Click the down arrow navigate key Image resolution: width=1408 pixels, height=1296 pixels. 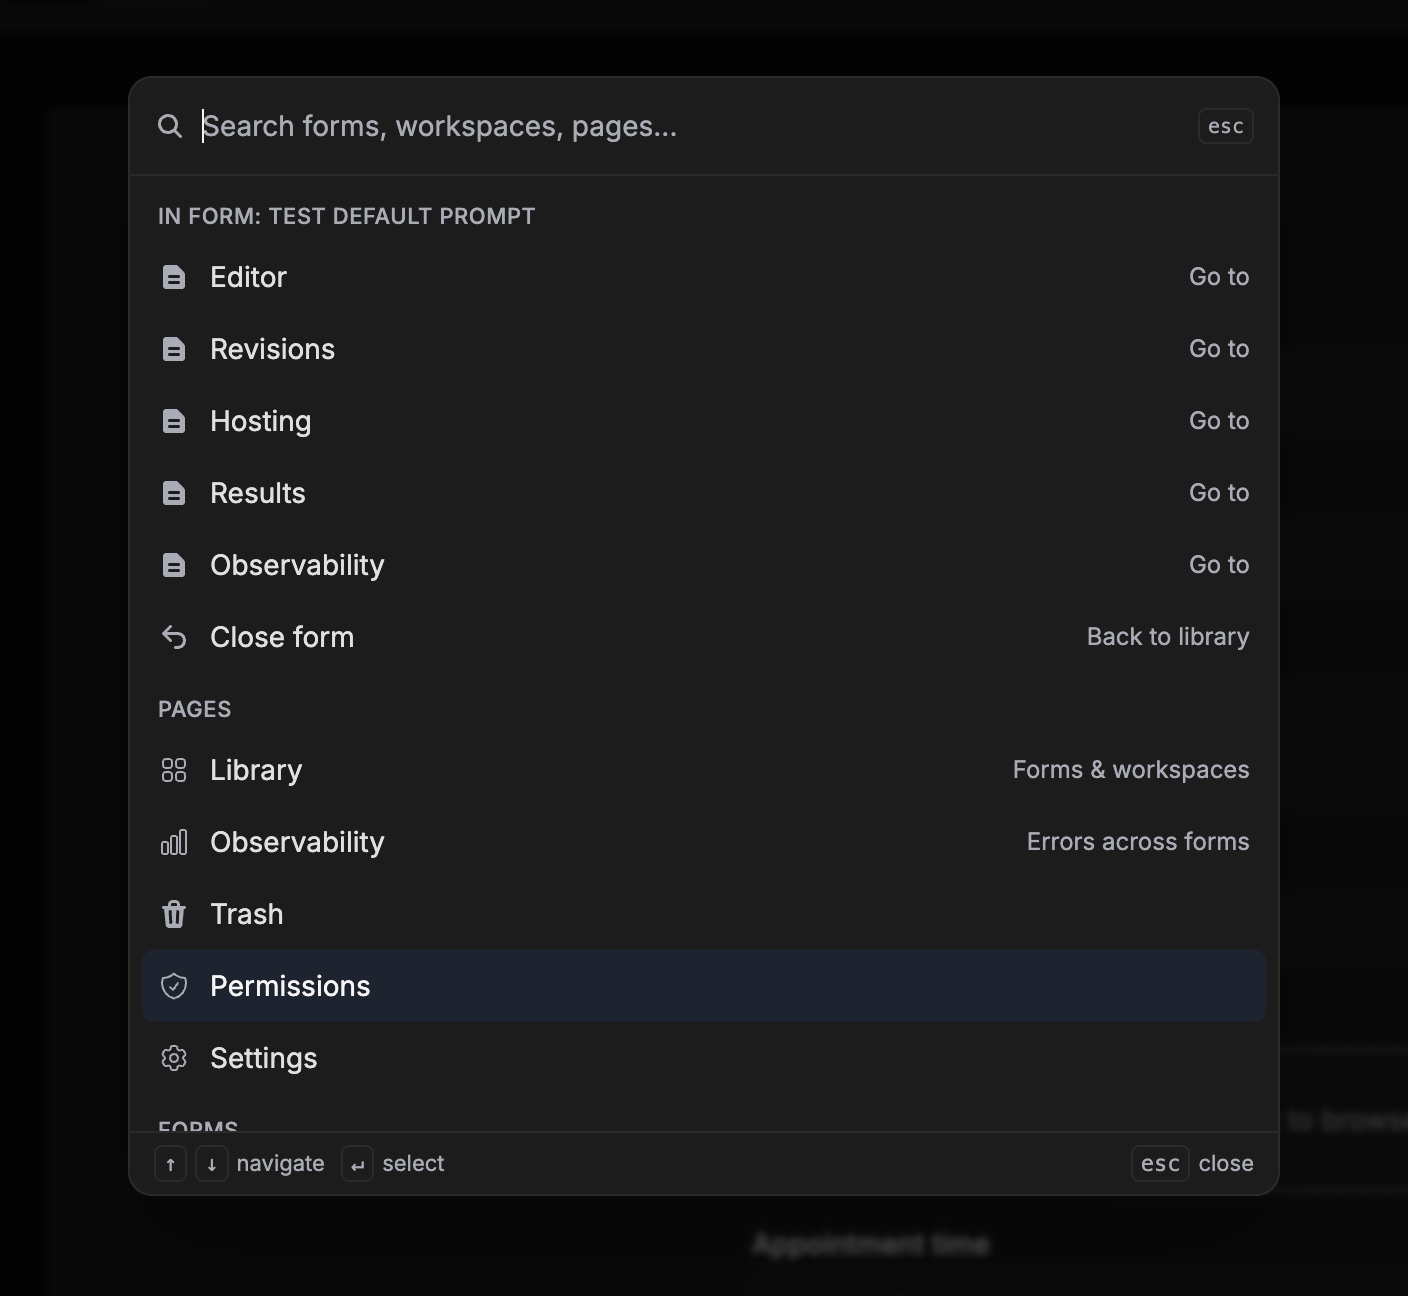pyautogui.click(x=212, y=1164)
